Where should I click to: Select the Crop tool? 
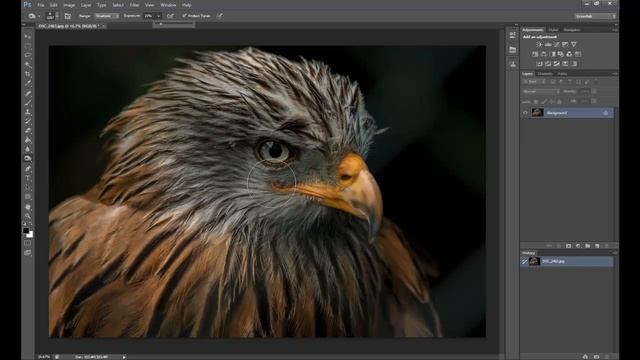[x=28, y=74]
